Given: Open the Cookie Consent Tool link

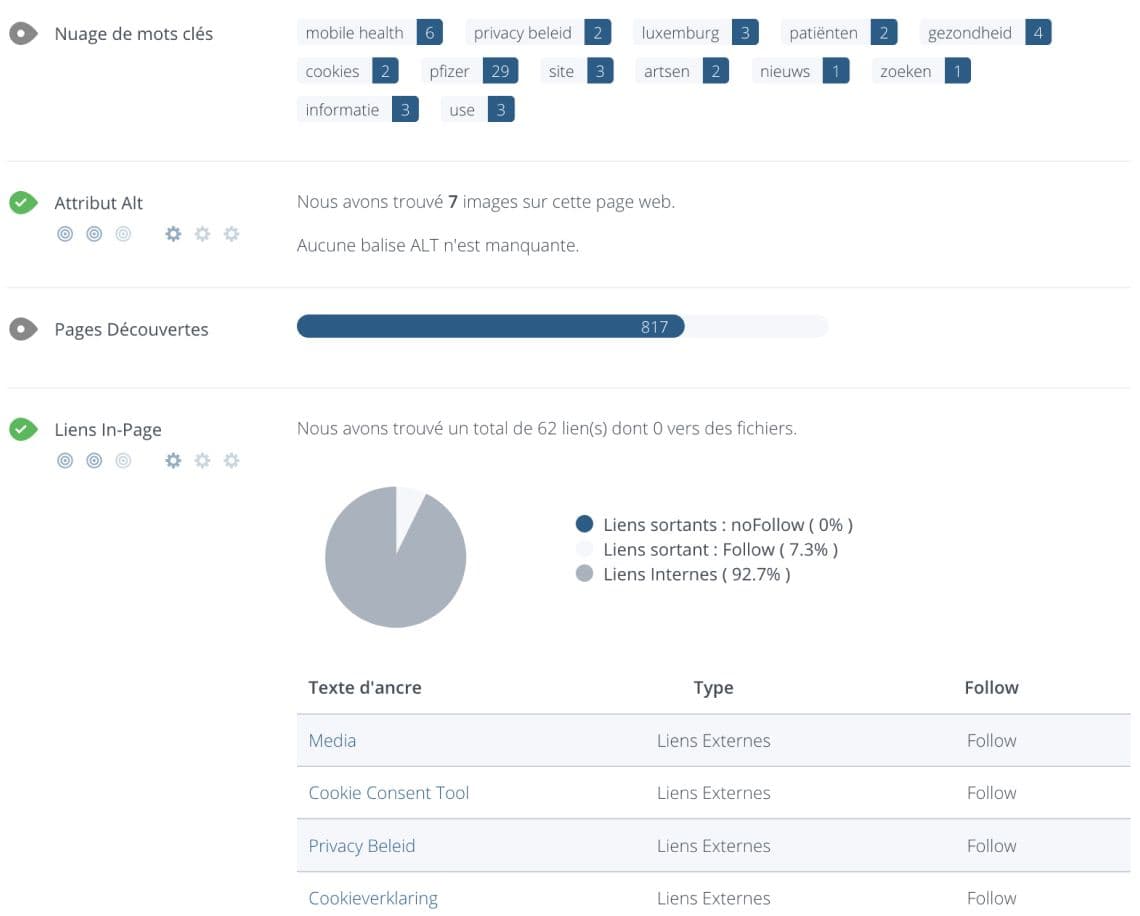Looking at the screenshot, I should [x=388, y=793].
